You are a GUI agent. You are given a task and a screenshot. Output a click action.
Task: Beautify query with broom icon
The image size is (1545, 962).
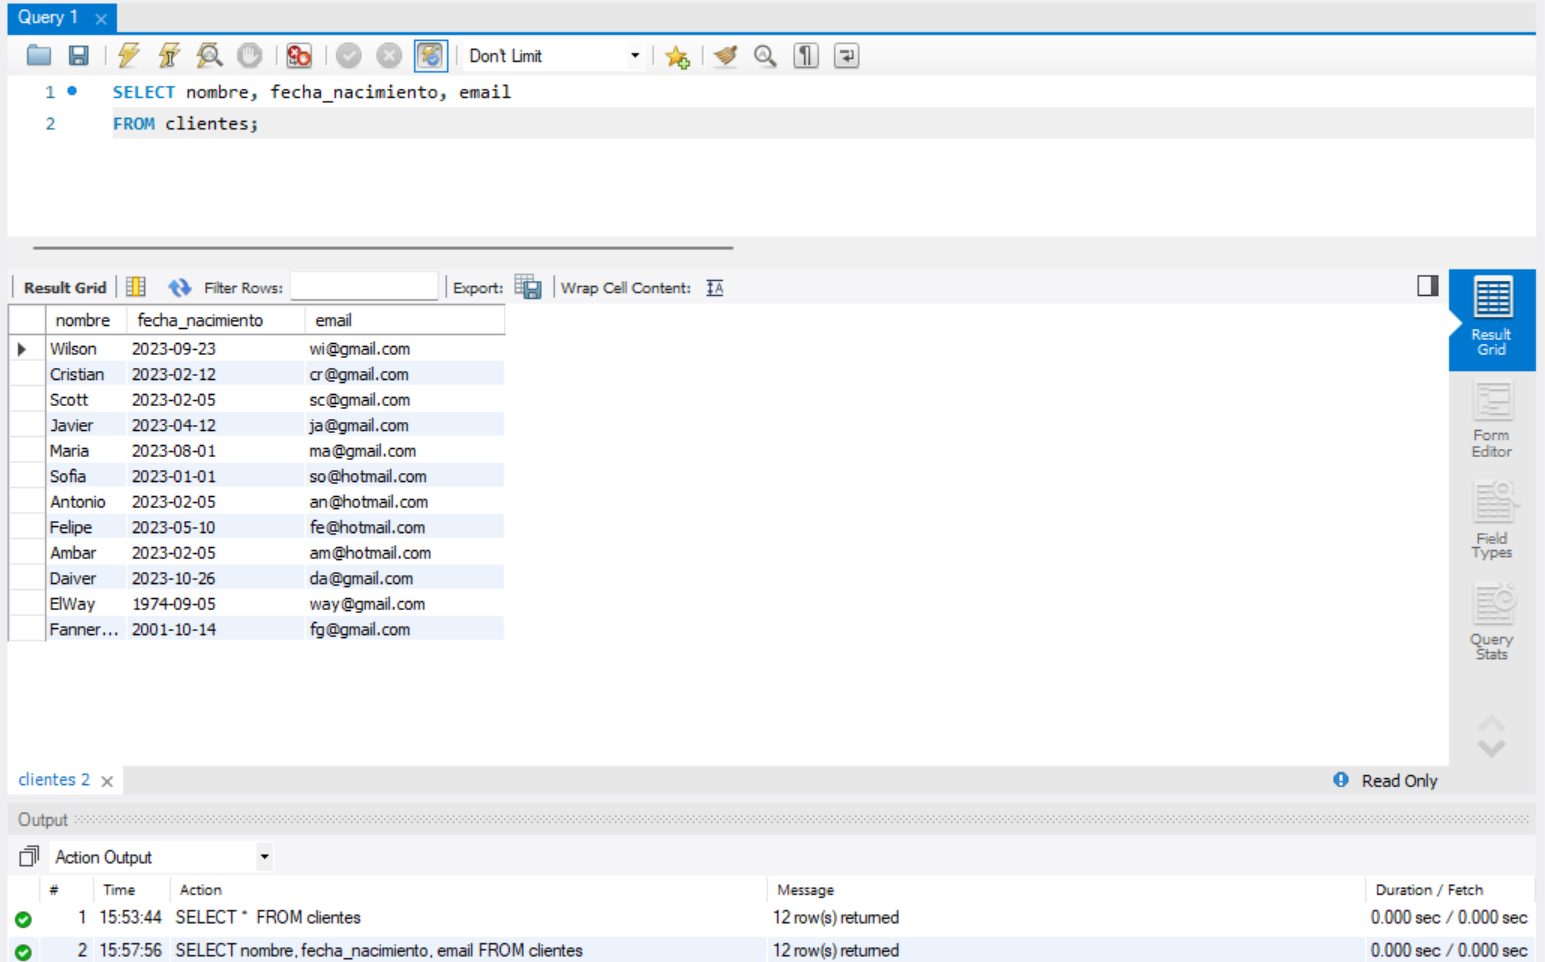coord(726,56)
